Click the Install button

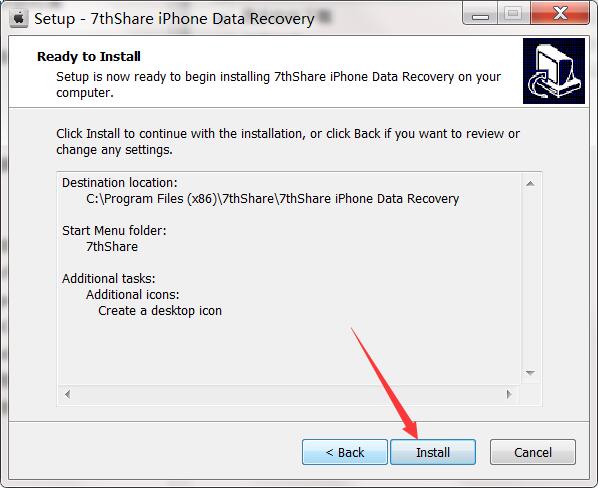click(433, 452)
